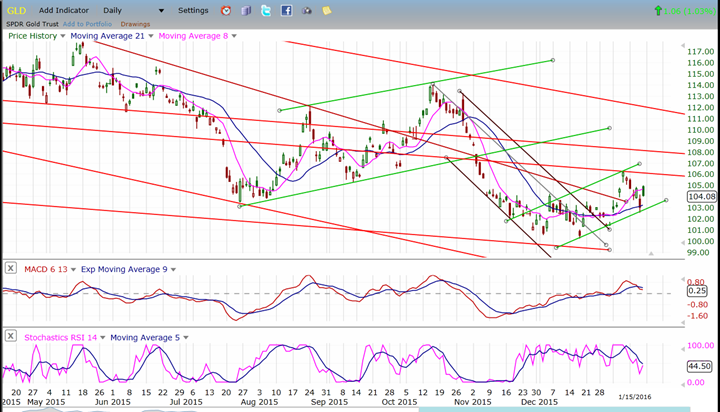The width and height of the screenshot is (720, 412).
Task: Share chart on Twitter
Action: coord(266,10)
